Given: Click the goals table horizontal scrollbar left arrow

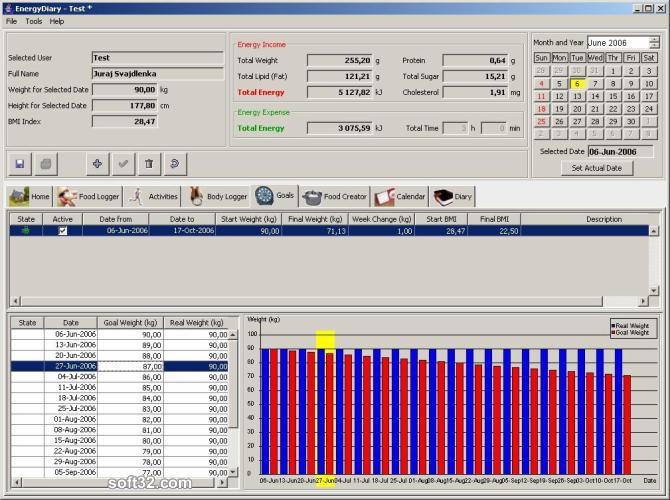Looking at the screenshot, I should [15, 301].
